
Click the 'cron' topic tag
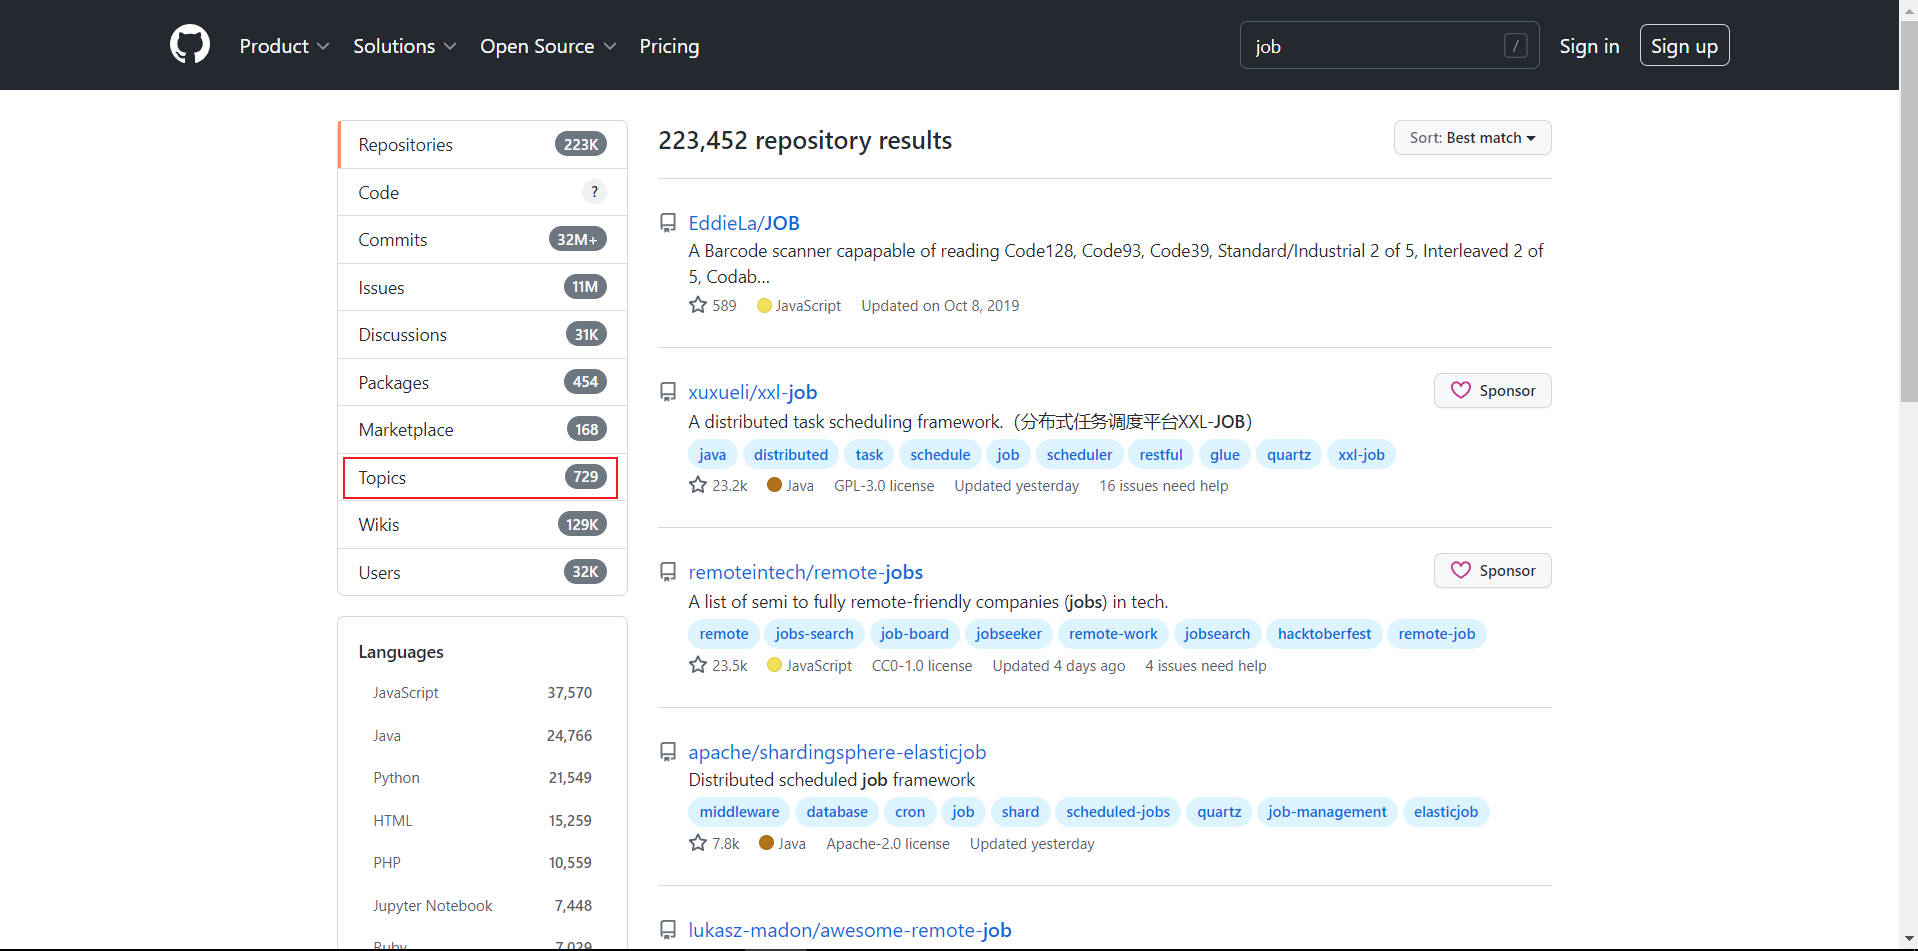910,812
